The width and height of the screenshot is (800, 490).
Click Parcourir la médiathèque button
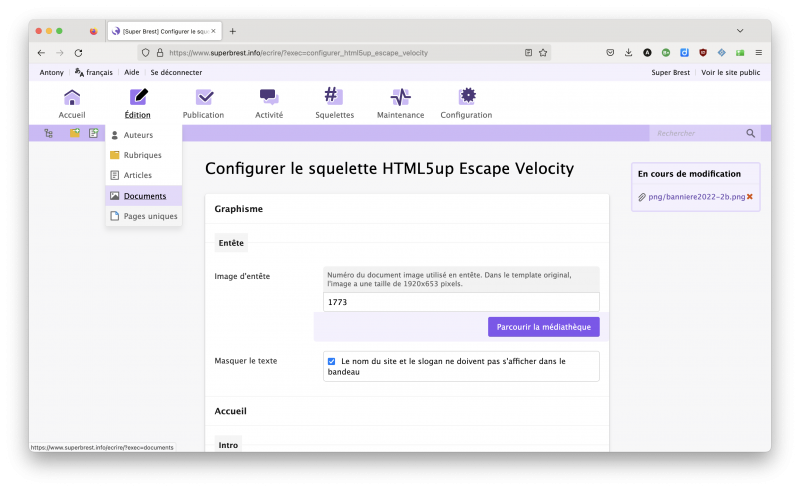coord(544,327)
